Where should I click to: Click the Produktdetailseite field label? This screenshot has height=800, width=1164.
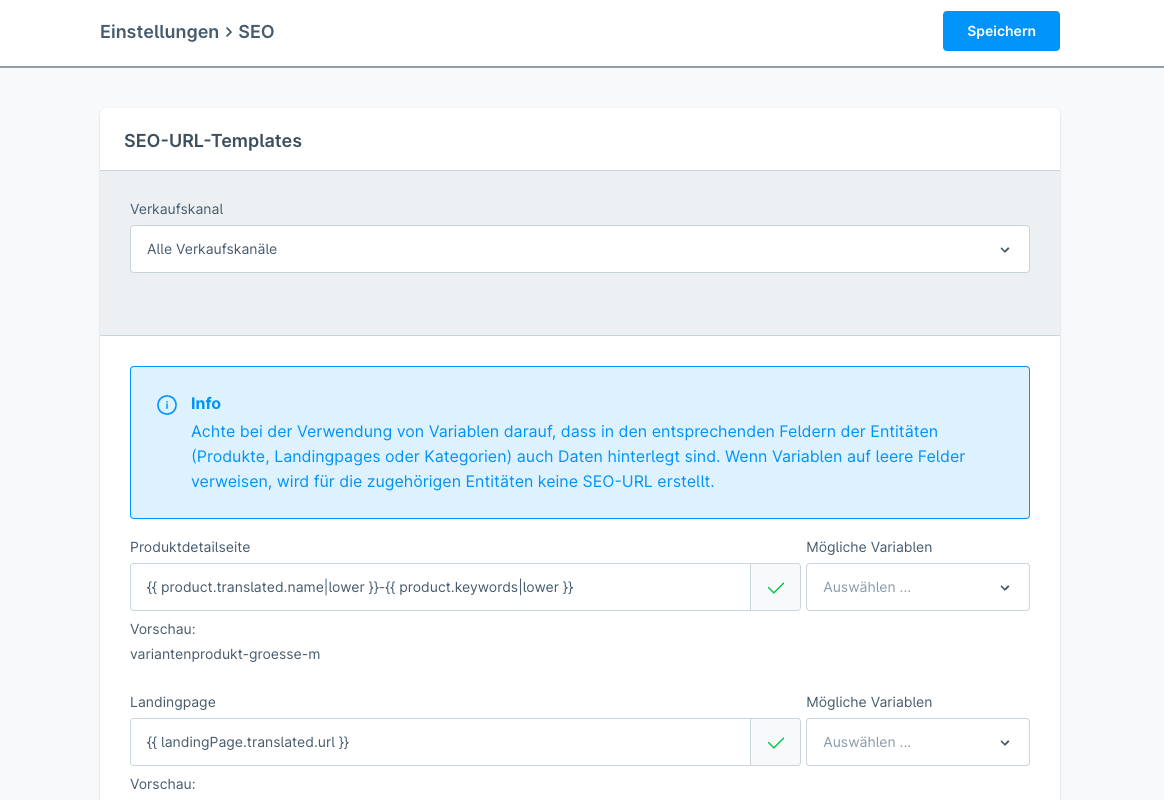coord(190,547)
